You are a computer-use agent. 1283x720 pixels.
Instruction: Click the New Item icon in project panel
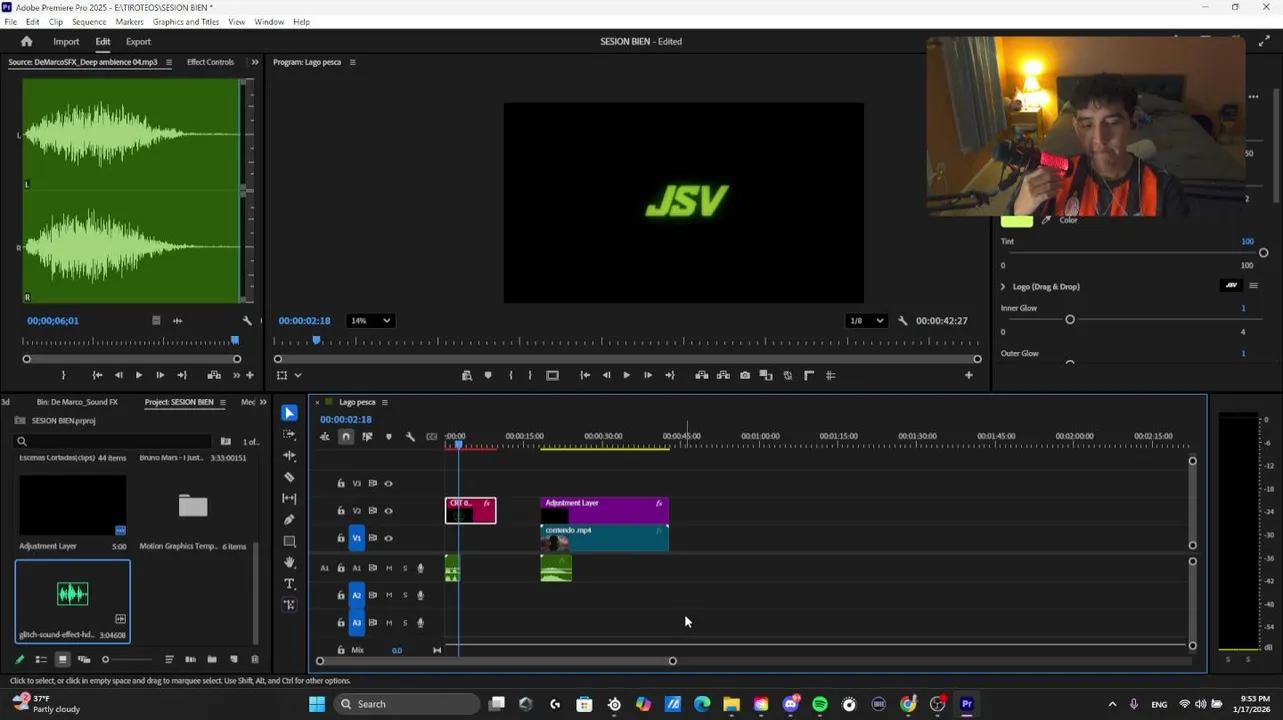tap(234, 659)
